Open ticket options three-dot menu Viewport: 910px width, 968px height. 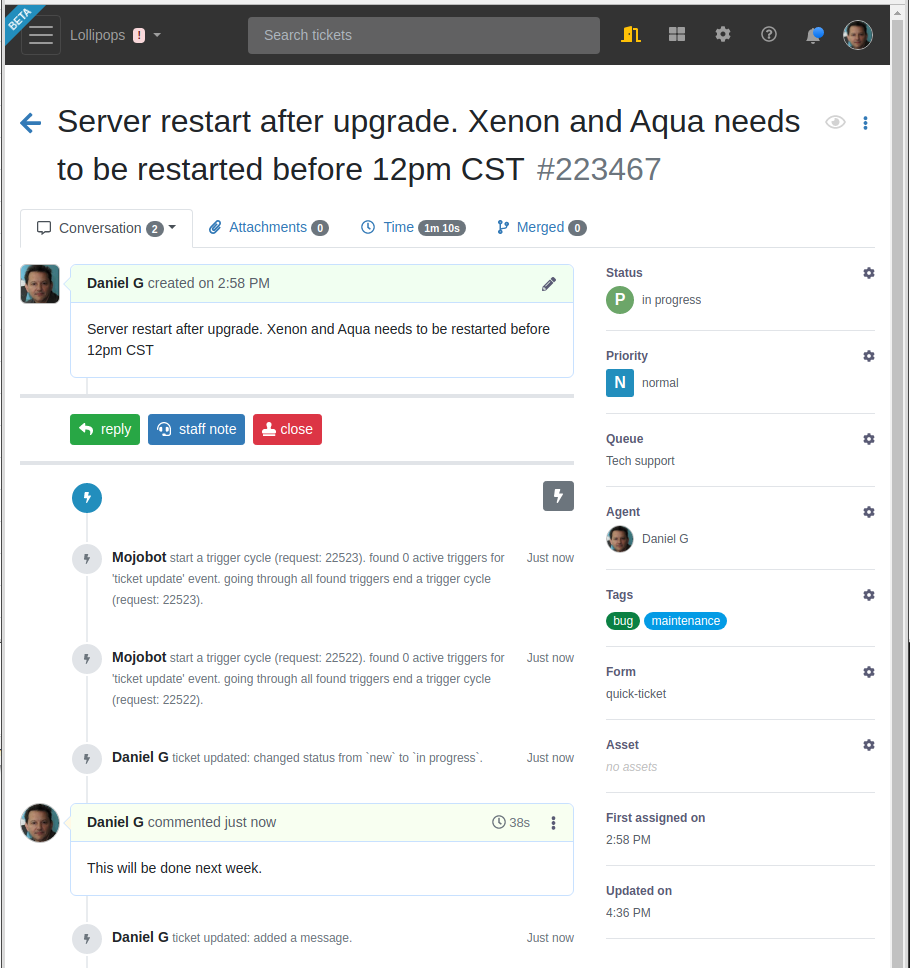pos(865,123)
